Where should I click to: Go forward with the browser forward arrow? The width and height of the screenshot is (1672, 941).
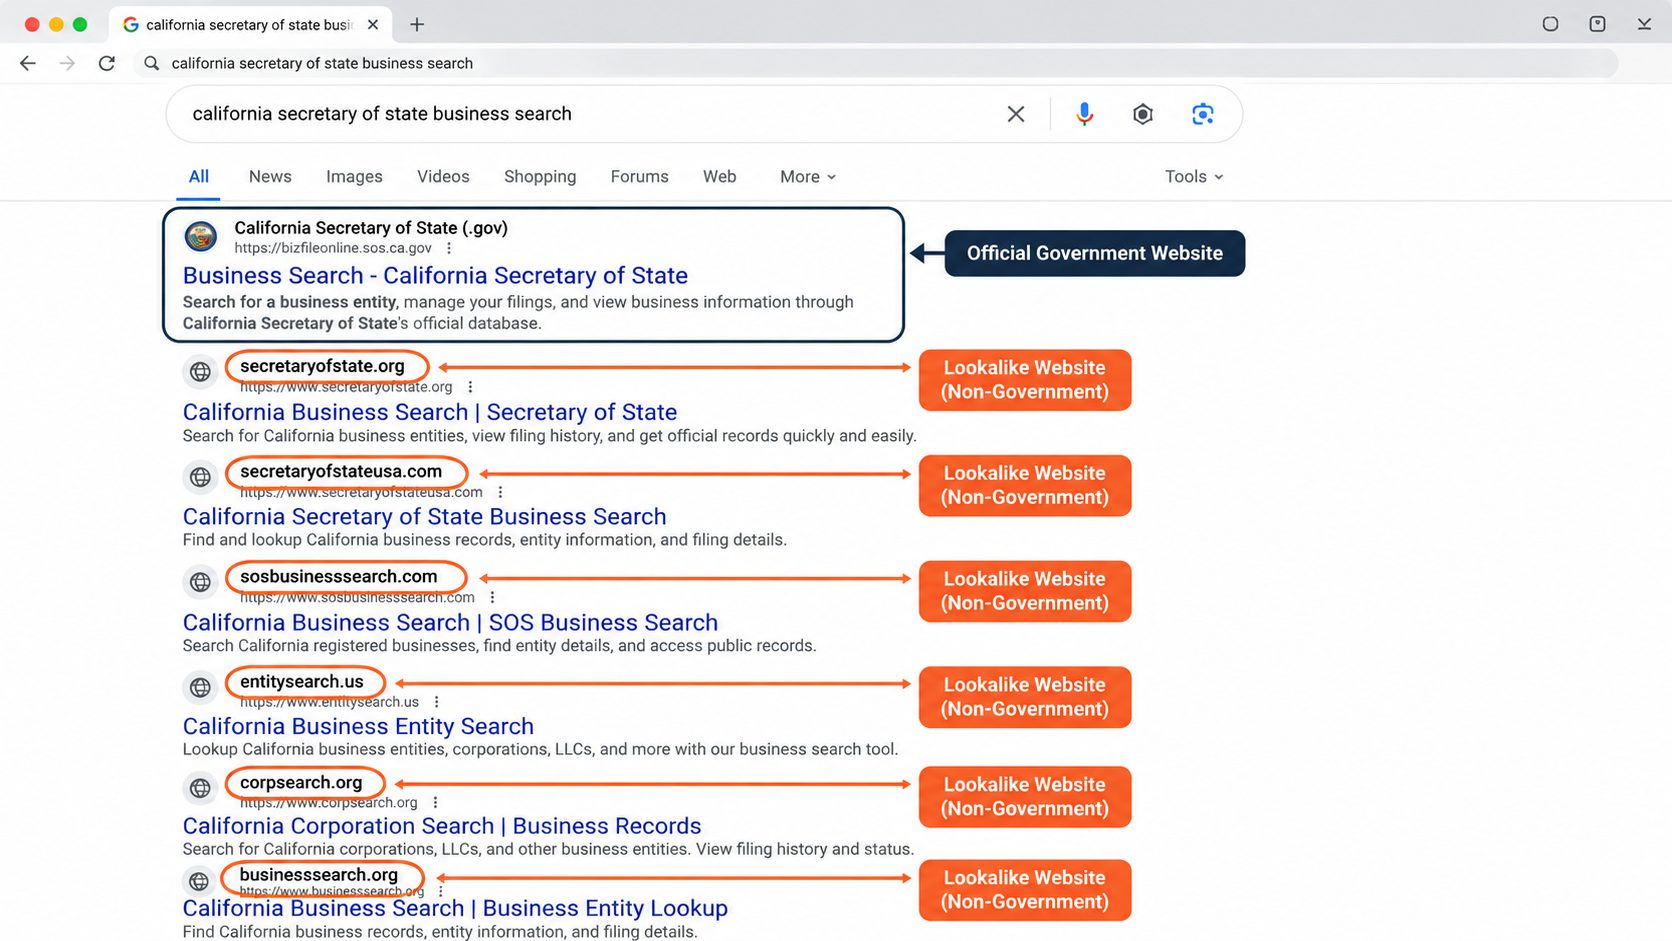pos(67,63)
